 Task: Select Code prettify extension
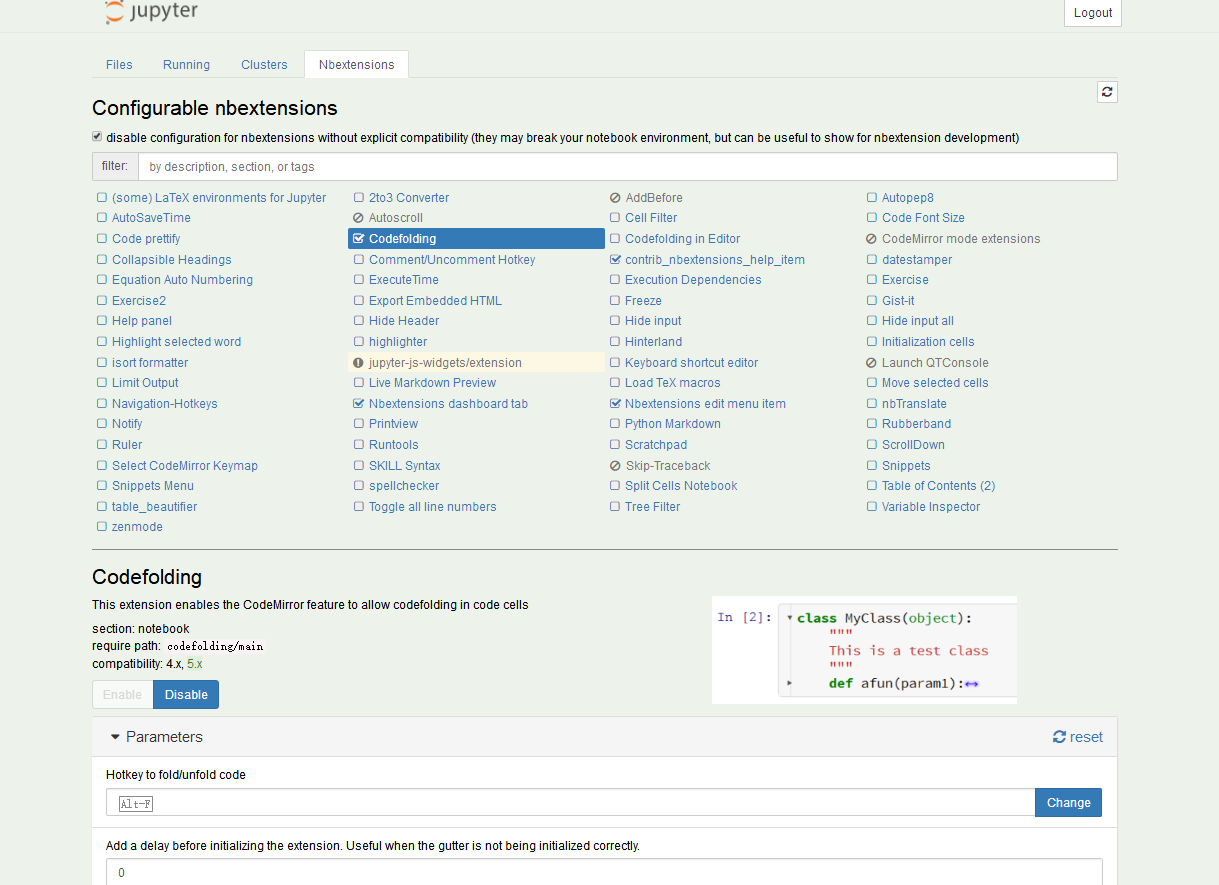pos(146,239)
